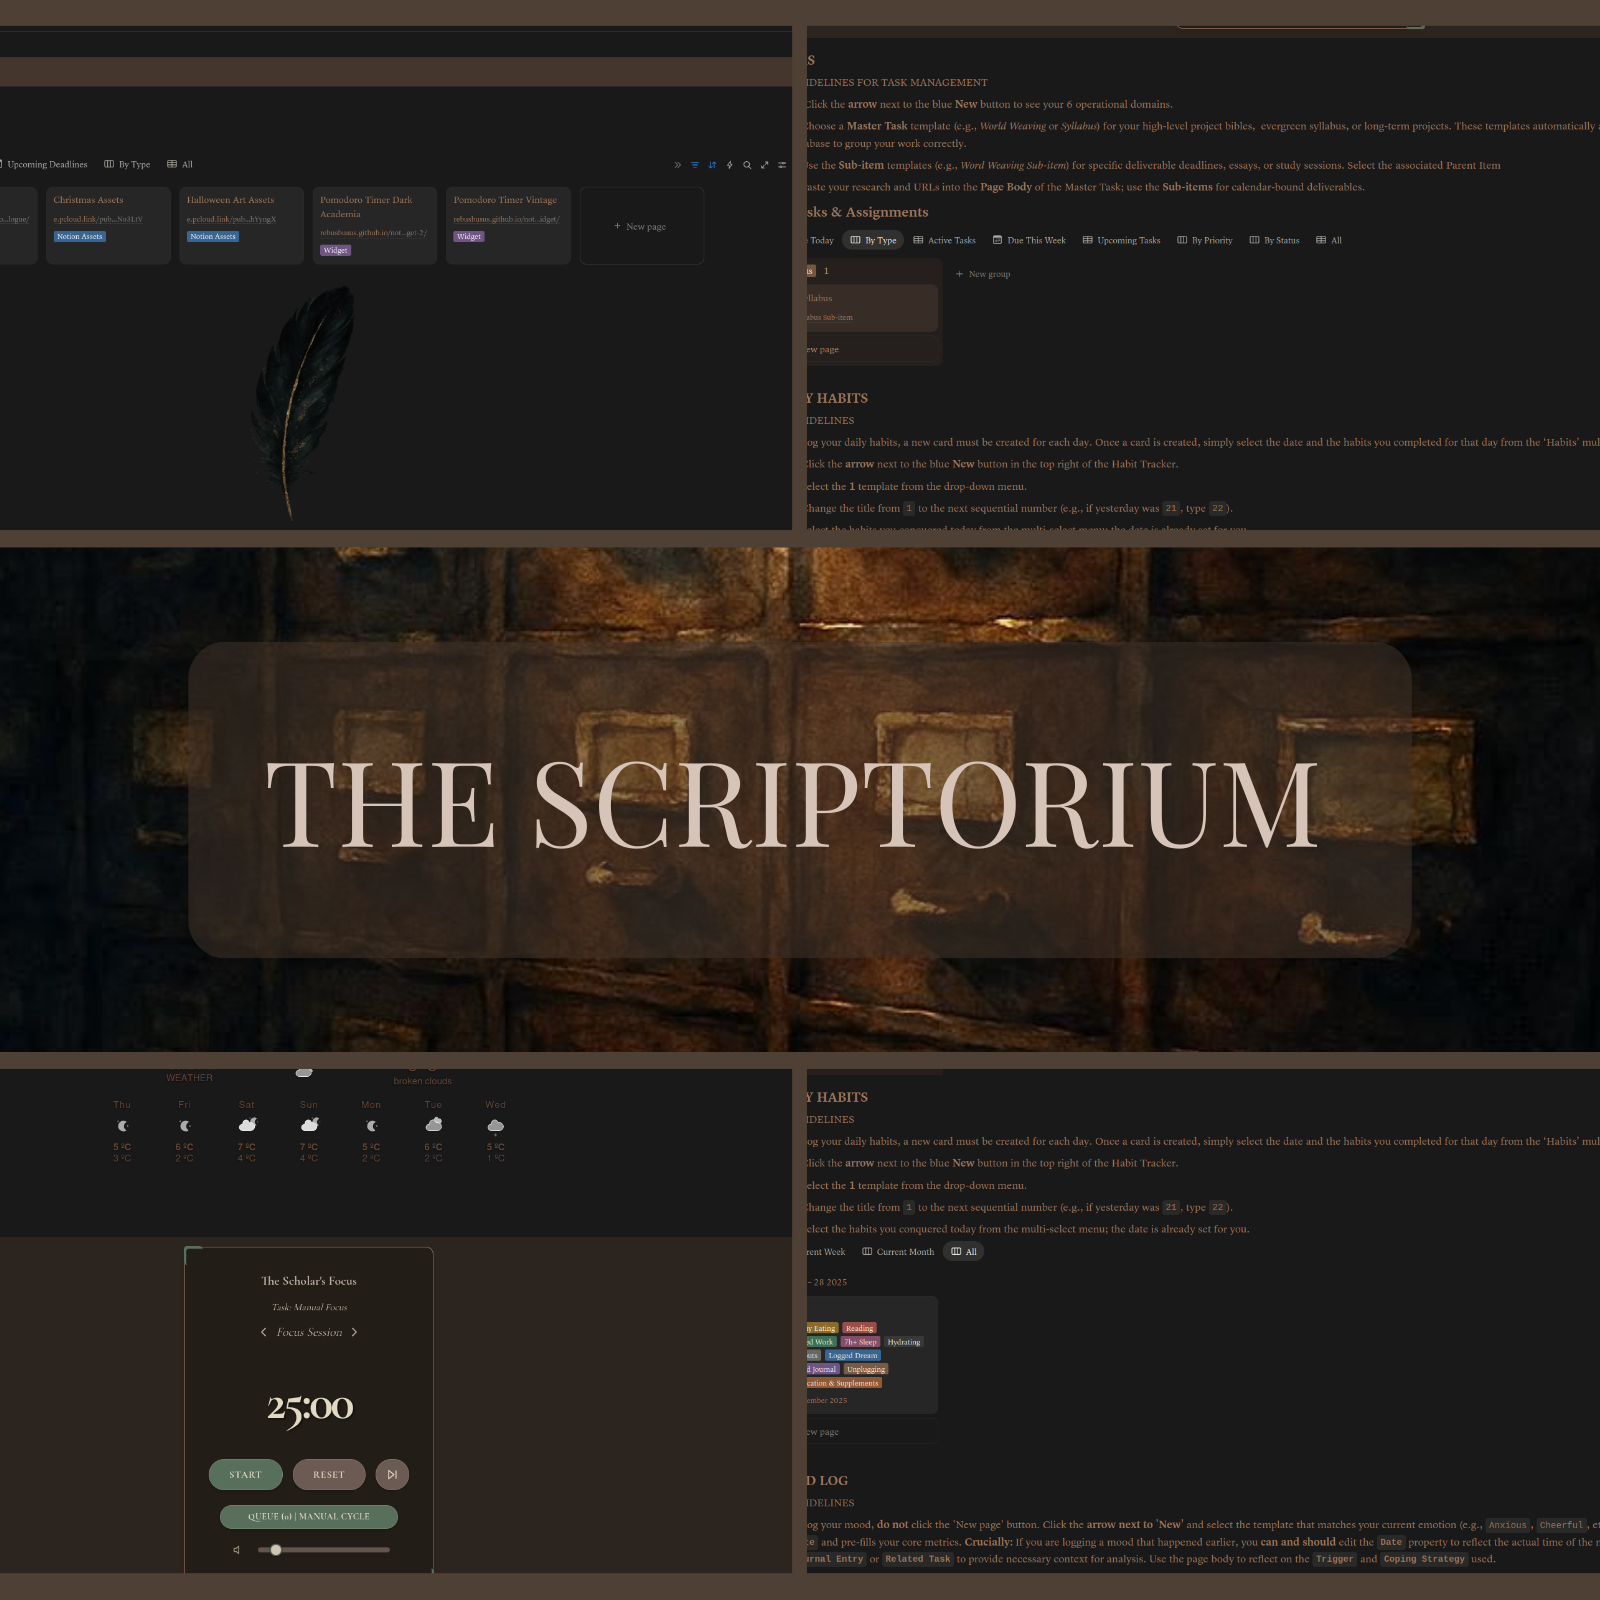This screenshot has width=1600, height=1600.
Task: Click the 25:00 timer display
Action: (309, 1408)
